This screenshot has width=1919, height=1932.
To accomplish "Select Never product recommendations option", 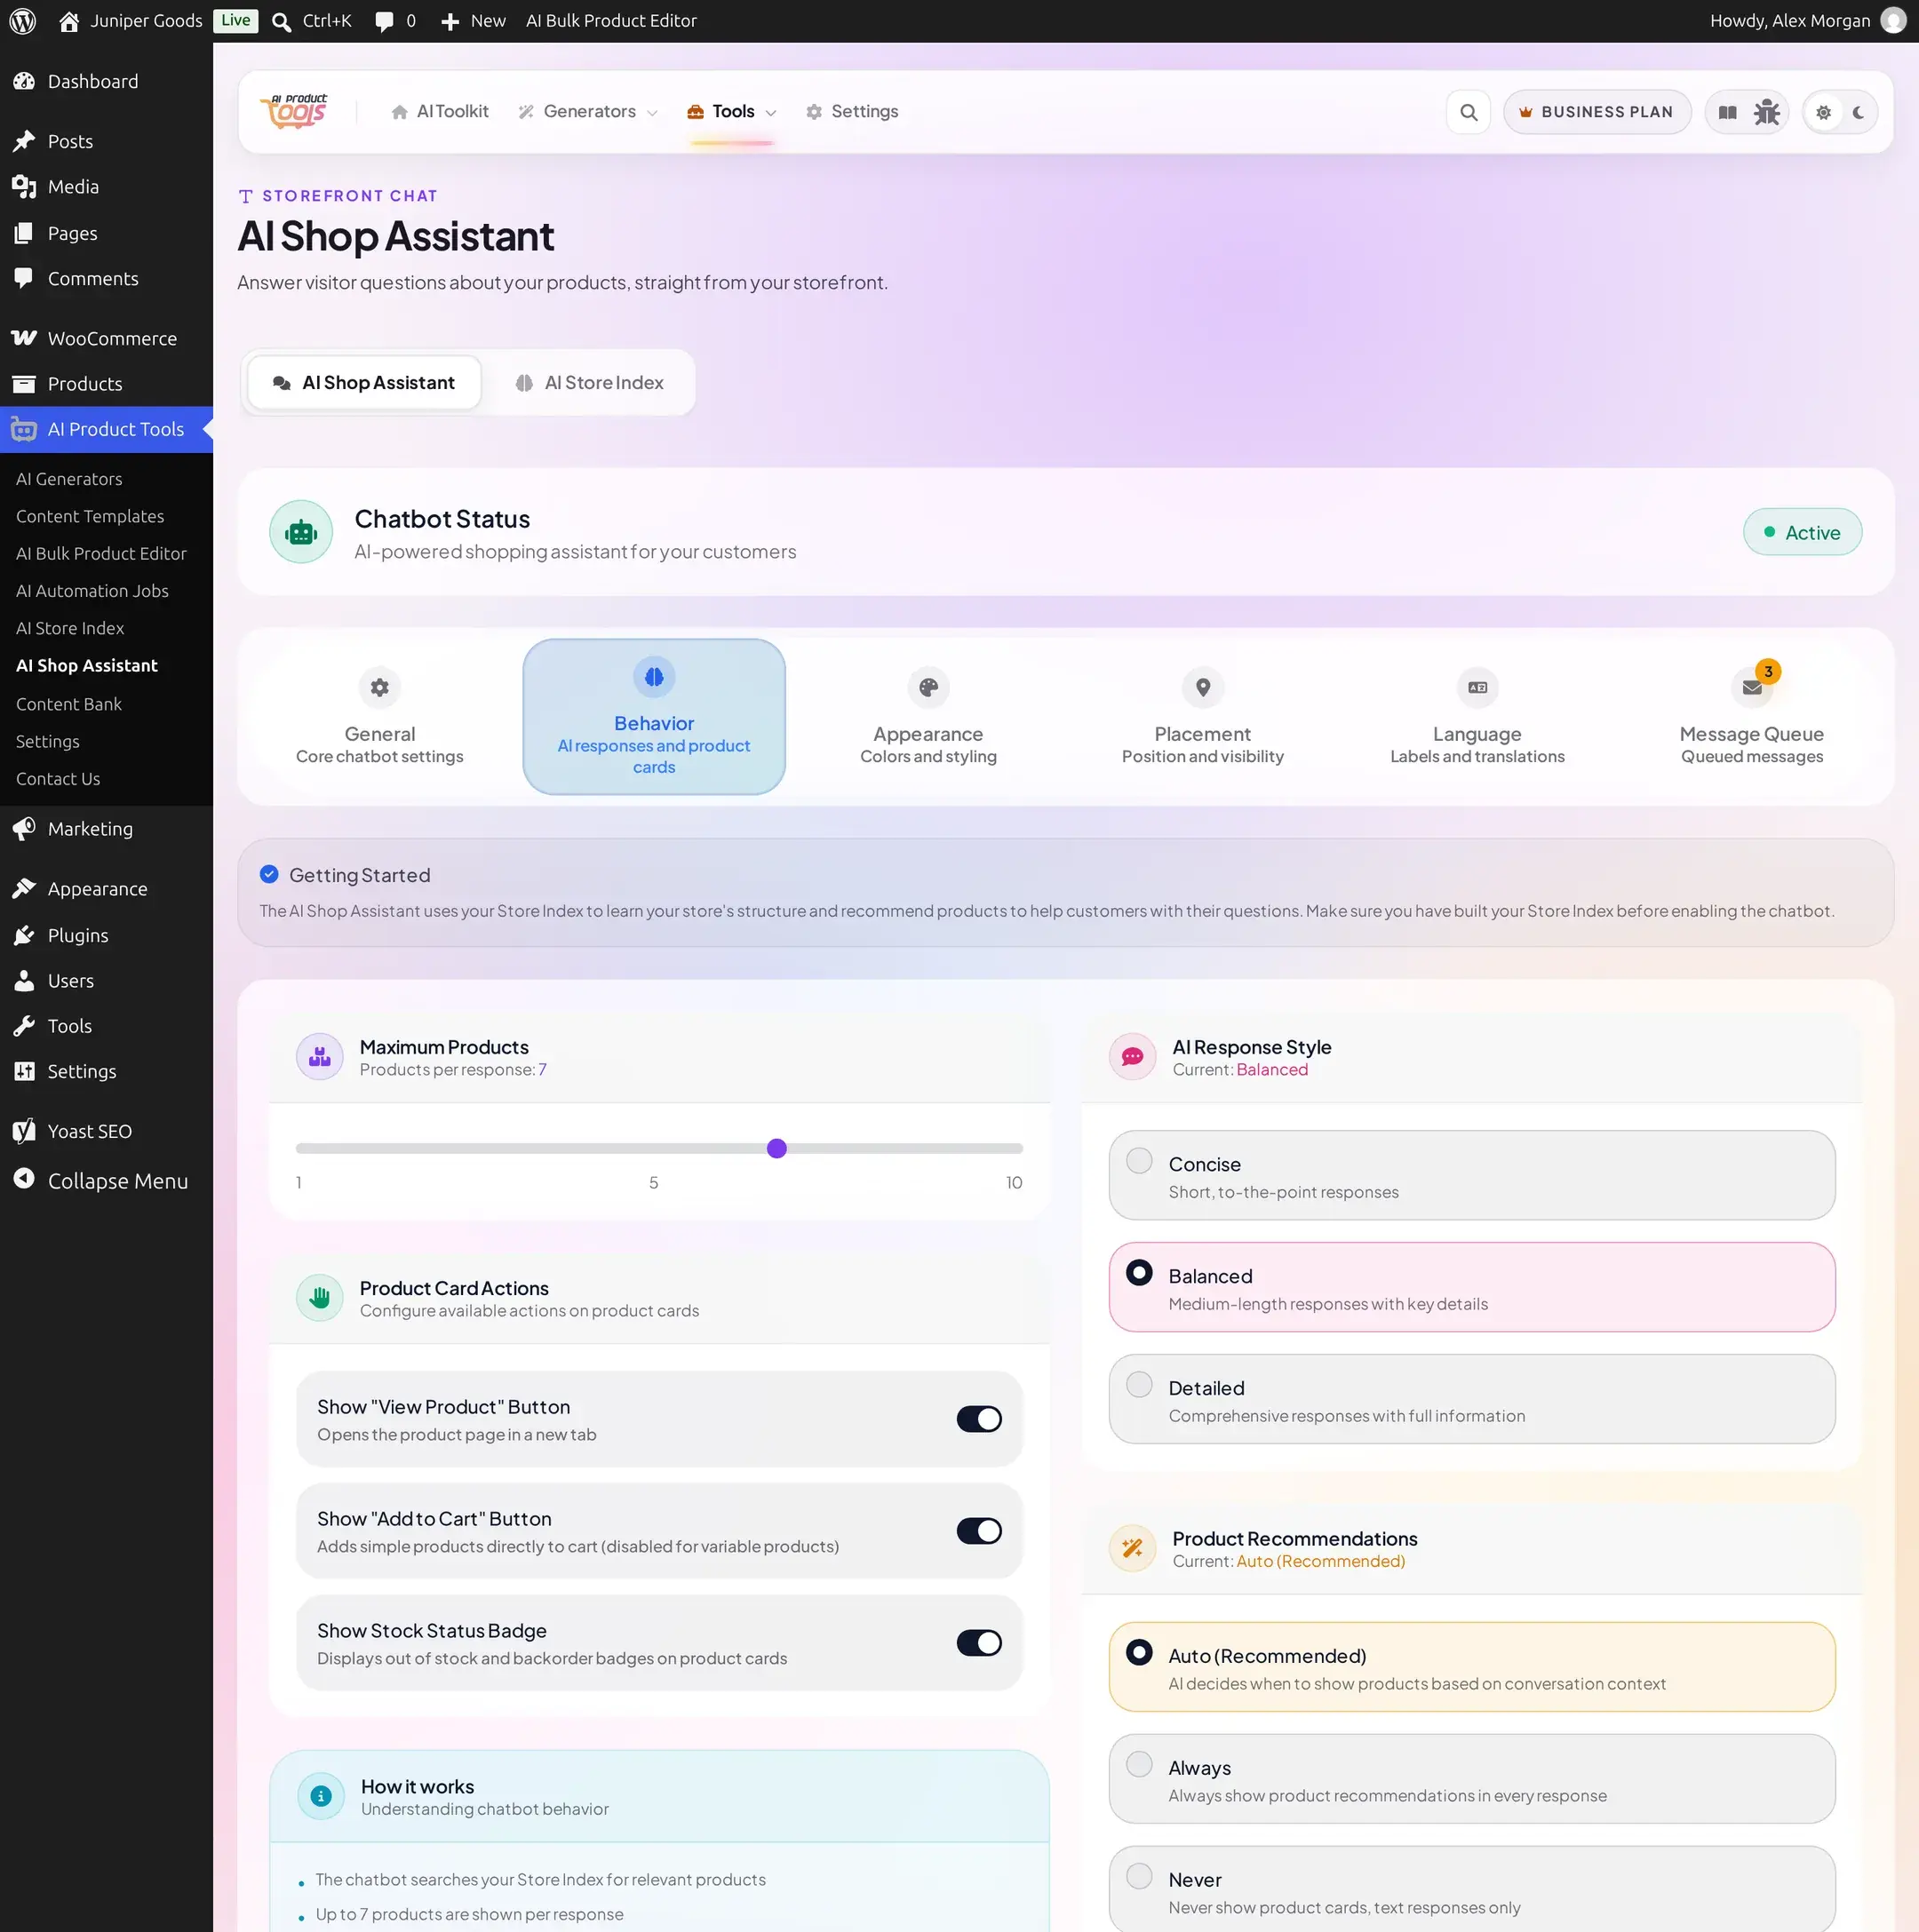I will pos(1471,1888).
